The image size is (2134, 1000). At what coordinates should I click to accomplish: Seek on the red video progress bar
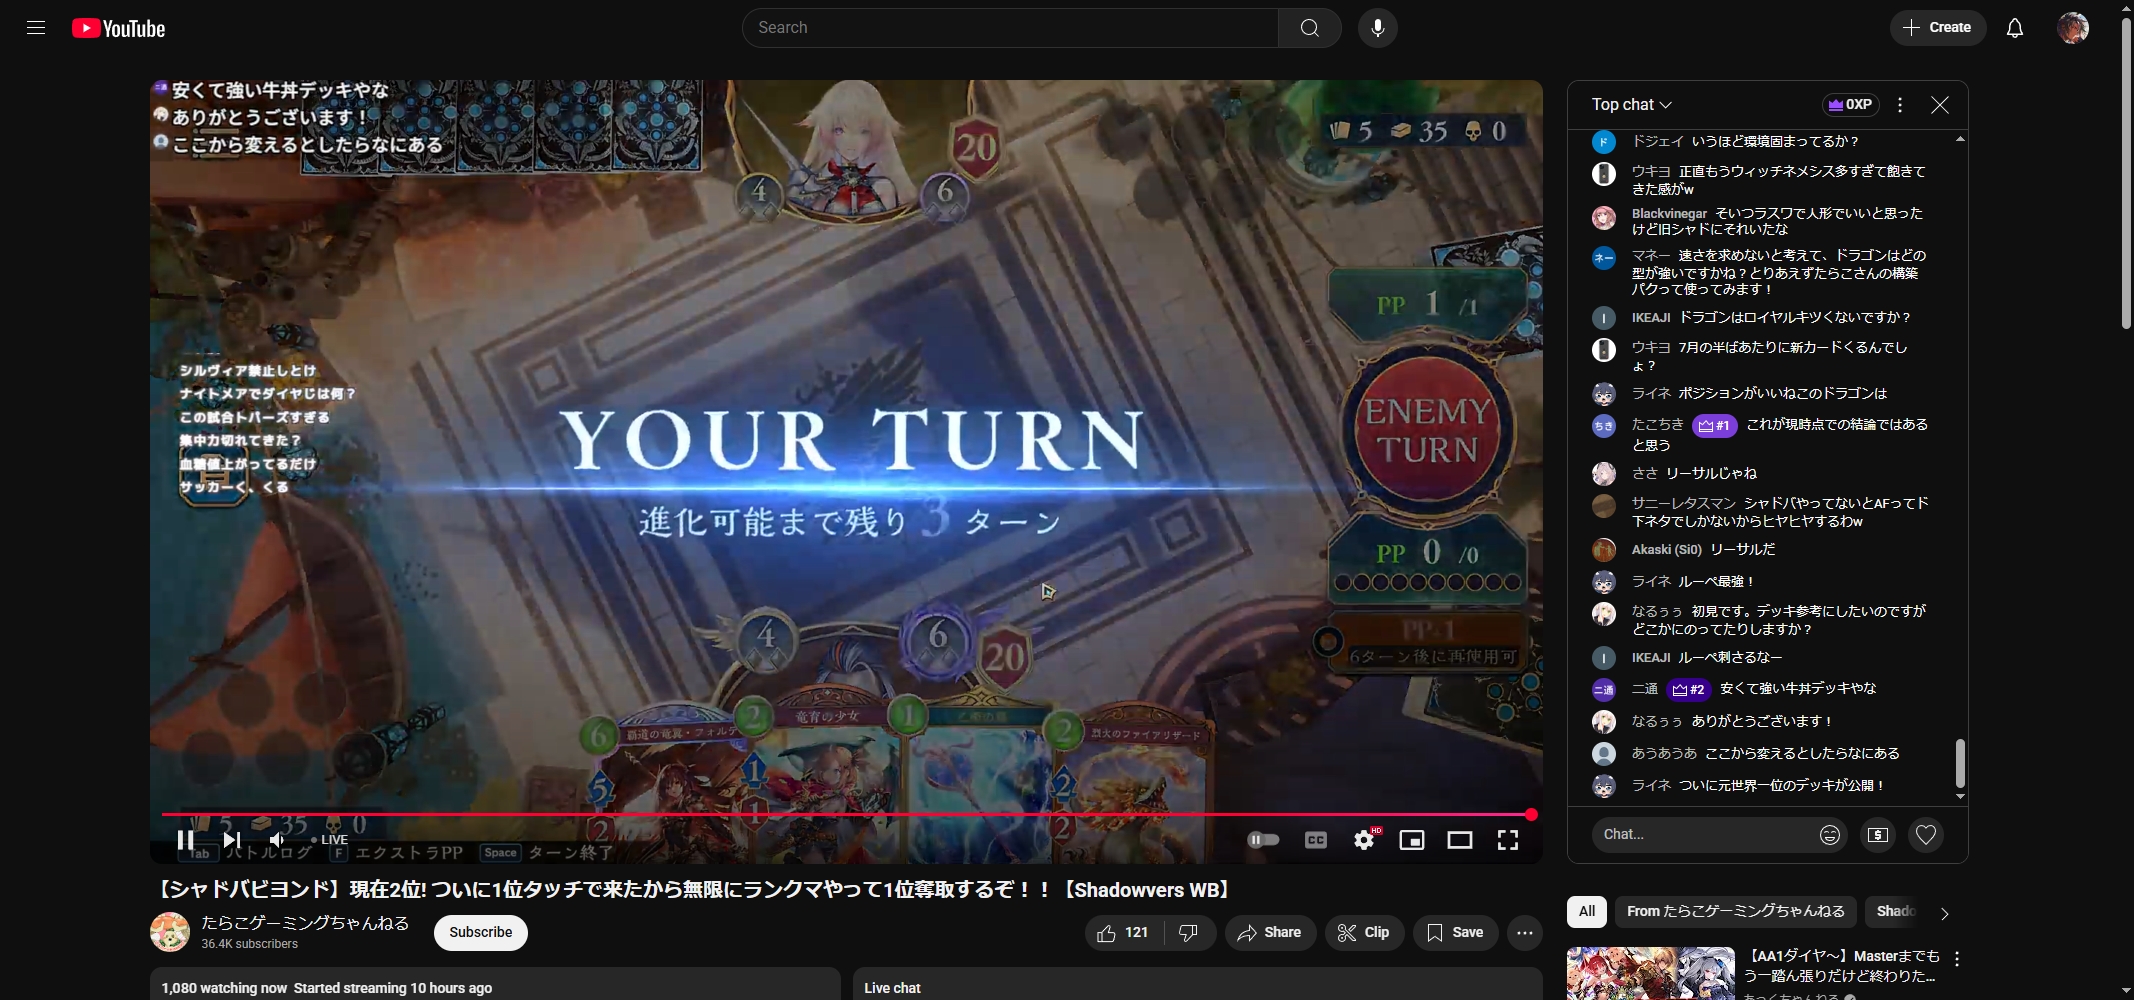pyautogui.click(x=846, y=815)
